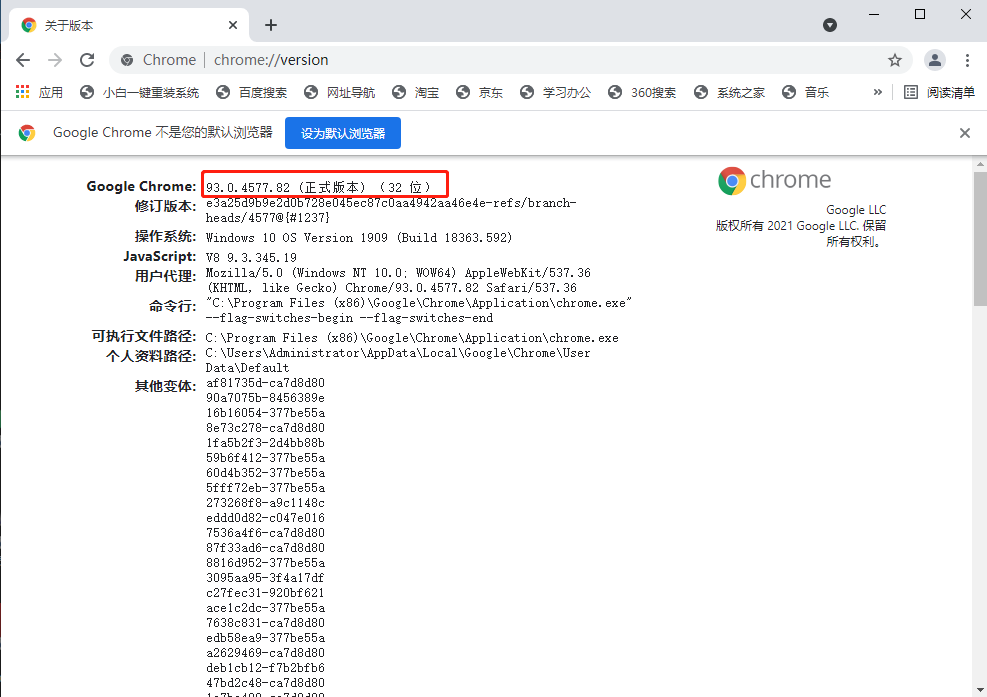The width and height of the screenshot is (987, 697).
Task: Open the 应用 apps shortcut
Action: [x=39, y=93]
